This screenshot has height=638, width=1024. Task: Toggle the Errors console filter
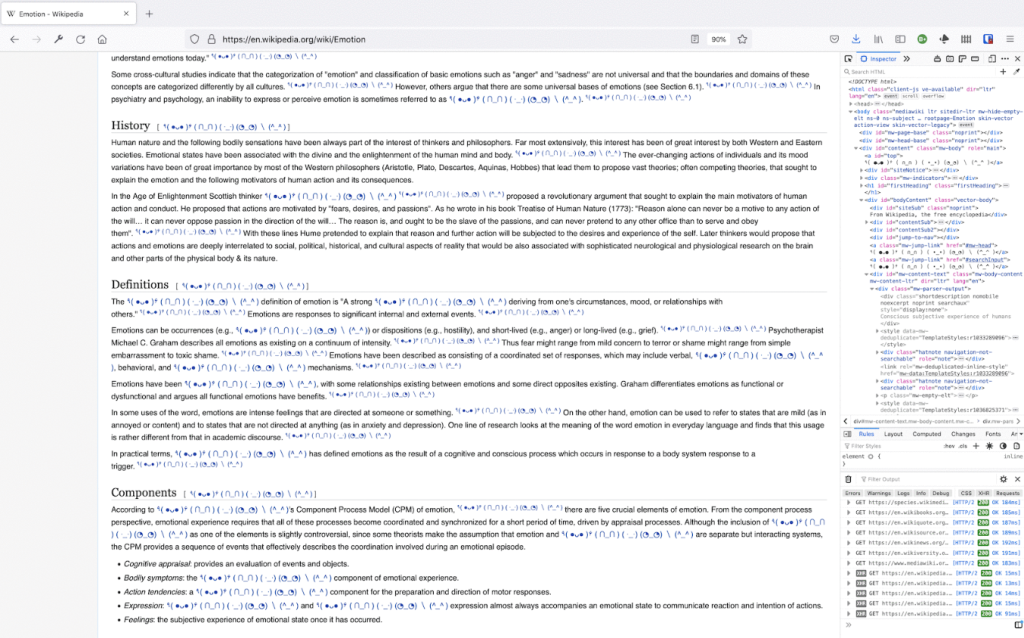[853, 493]
